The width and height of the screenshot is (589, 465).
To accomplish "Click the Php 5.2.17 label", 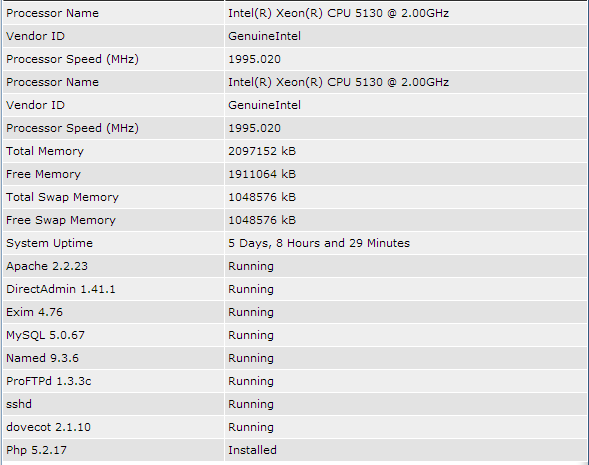I will click(36, 450).
